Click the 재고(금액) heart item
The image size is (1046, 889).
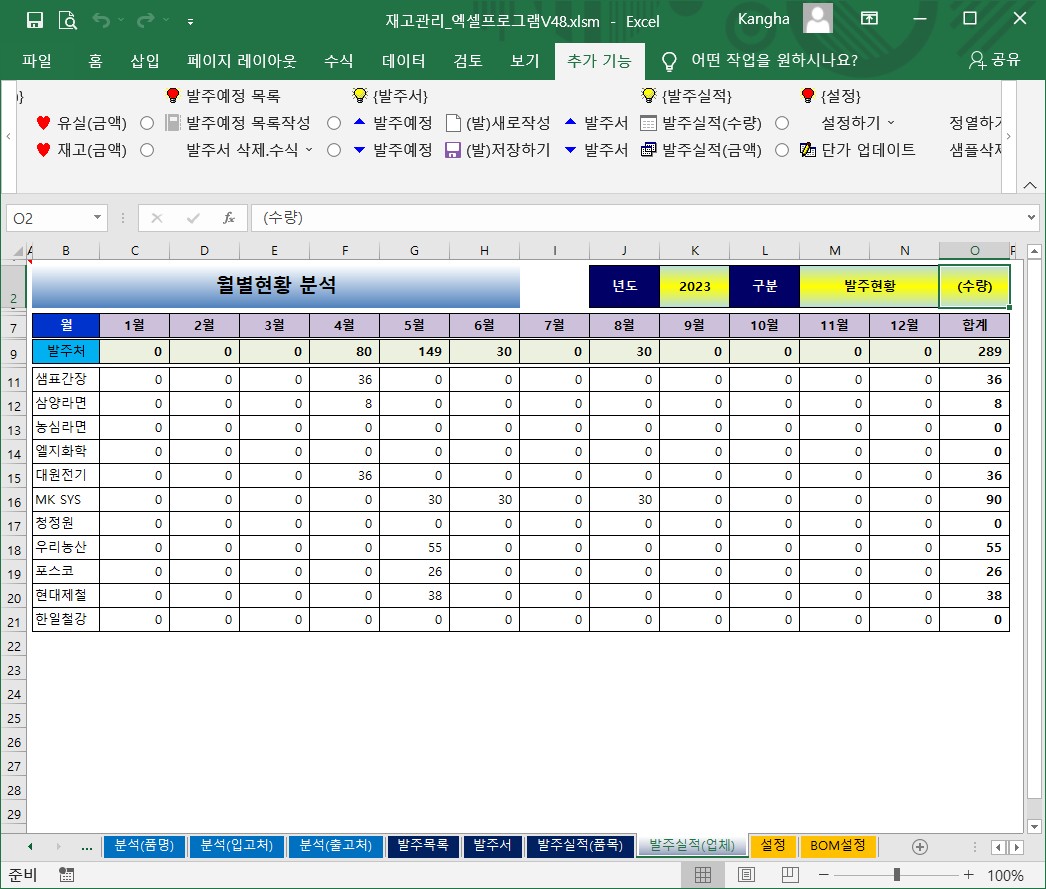coord(81,150)
